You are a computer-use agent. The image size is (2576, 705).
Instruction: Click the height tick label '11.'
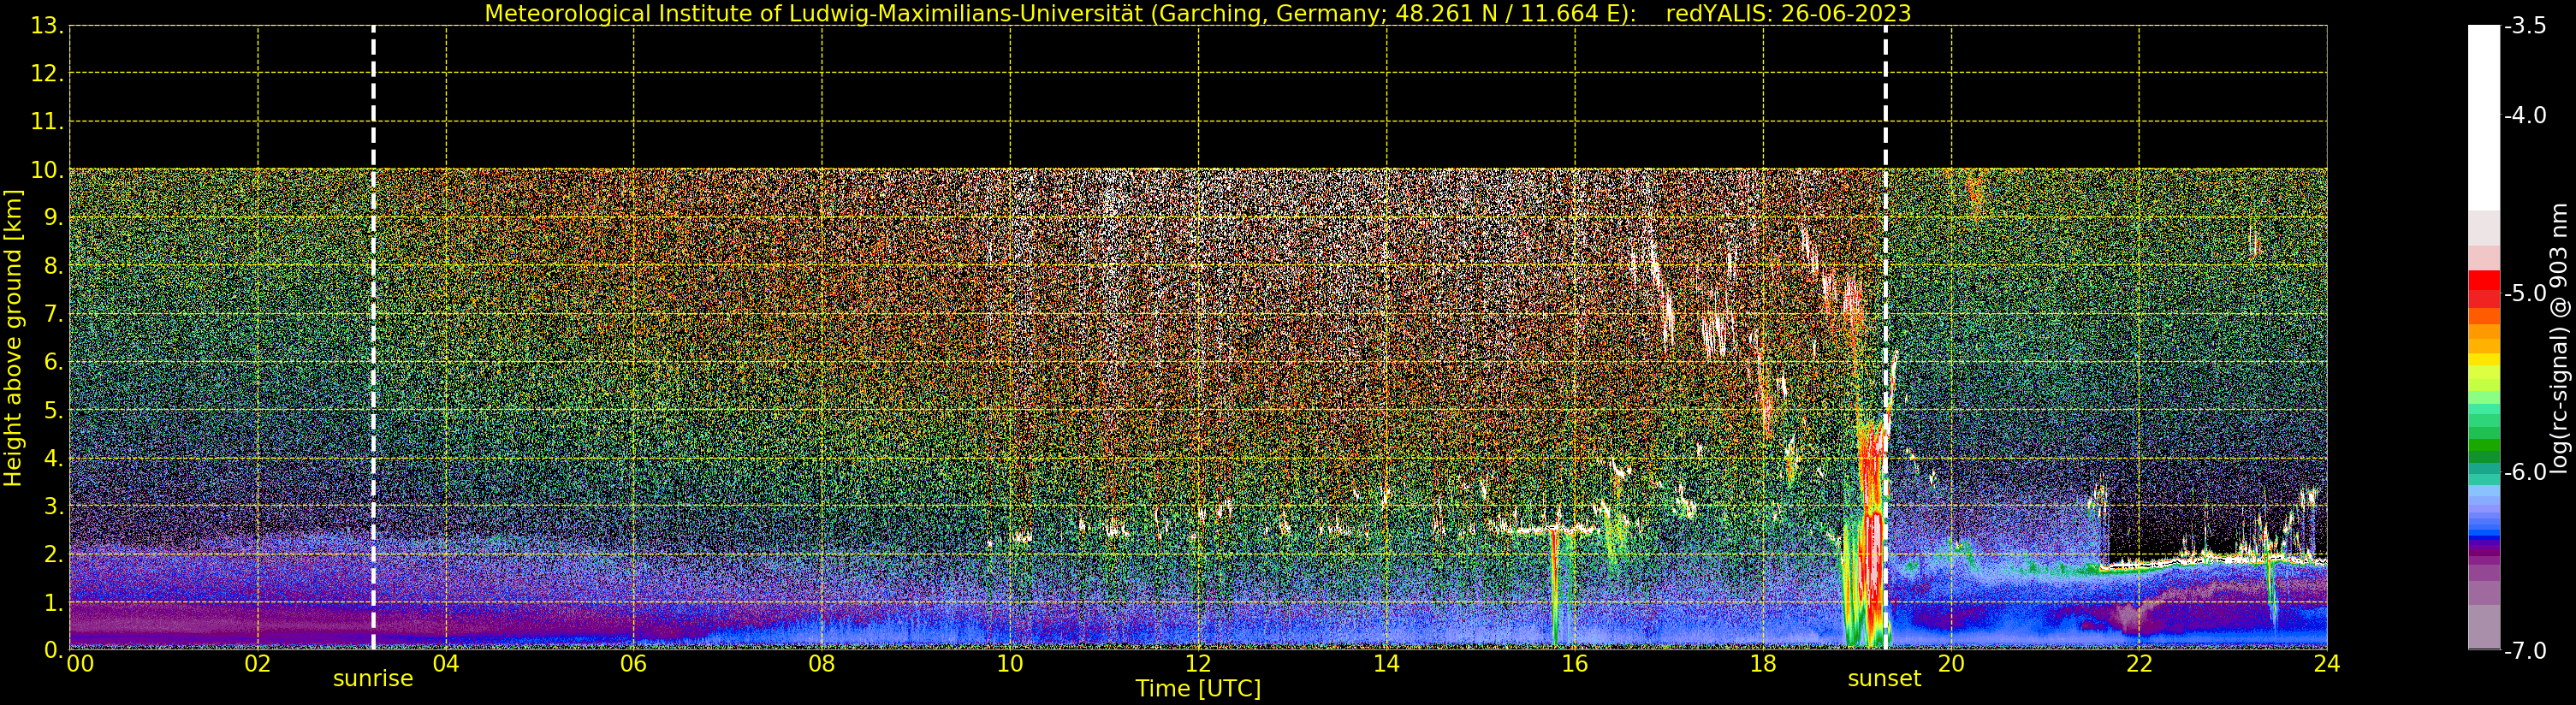pos(47,122)
